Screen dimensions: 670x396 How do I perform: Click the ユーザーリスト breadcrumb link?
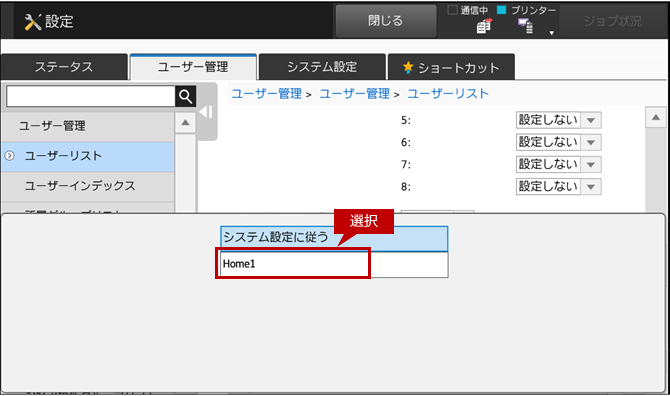(448, 94)
